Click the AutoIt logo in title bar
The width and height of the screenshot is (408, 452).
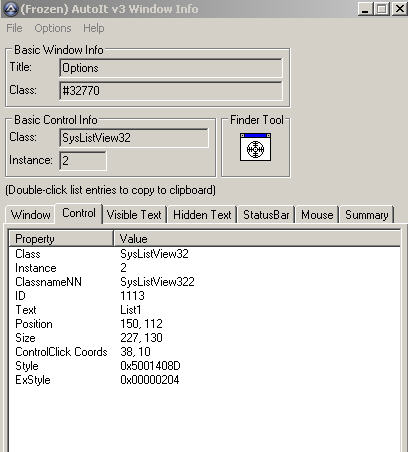[10, 9]
